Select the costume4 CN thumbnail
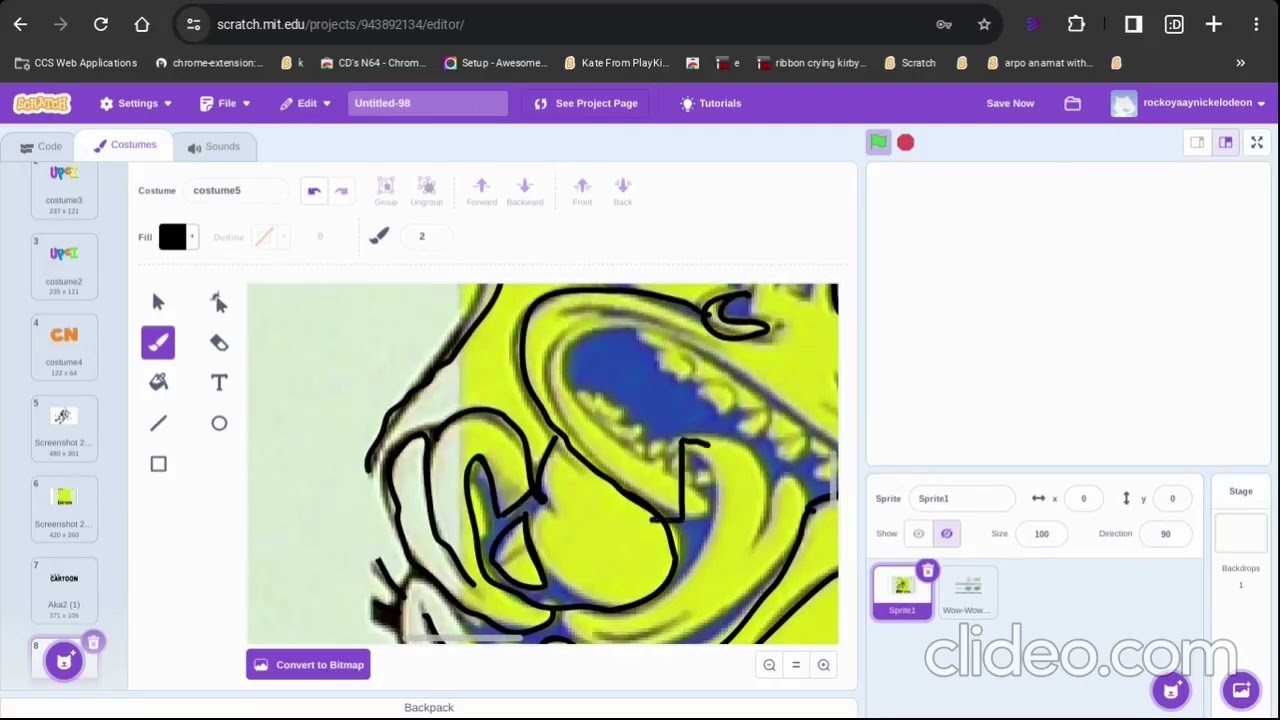1280x720 pixels. click(64, 347)
